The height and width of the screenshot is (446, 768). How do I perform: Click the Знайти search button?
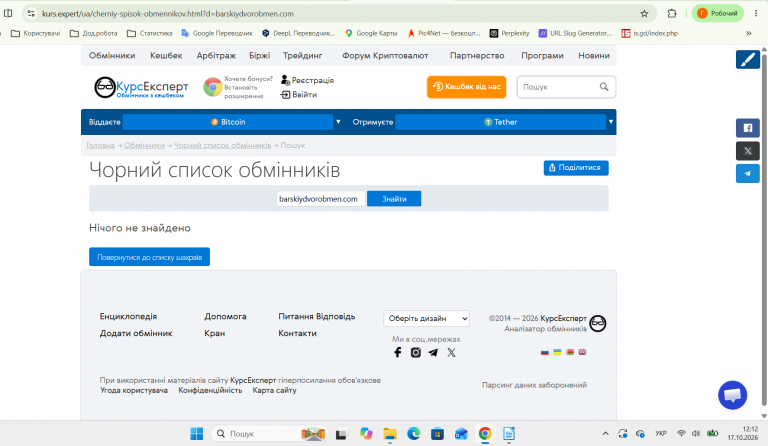[x=394, y=199]
